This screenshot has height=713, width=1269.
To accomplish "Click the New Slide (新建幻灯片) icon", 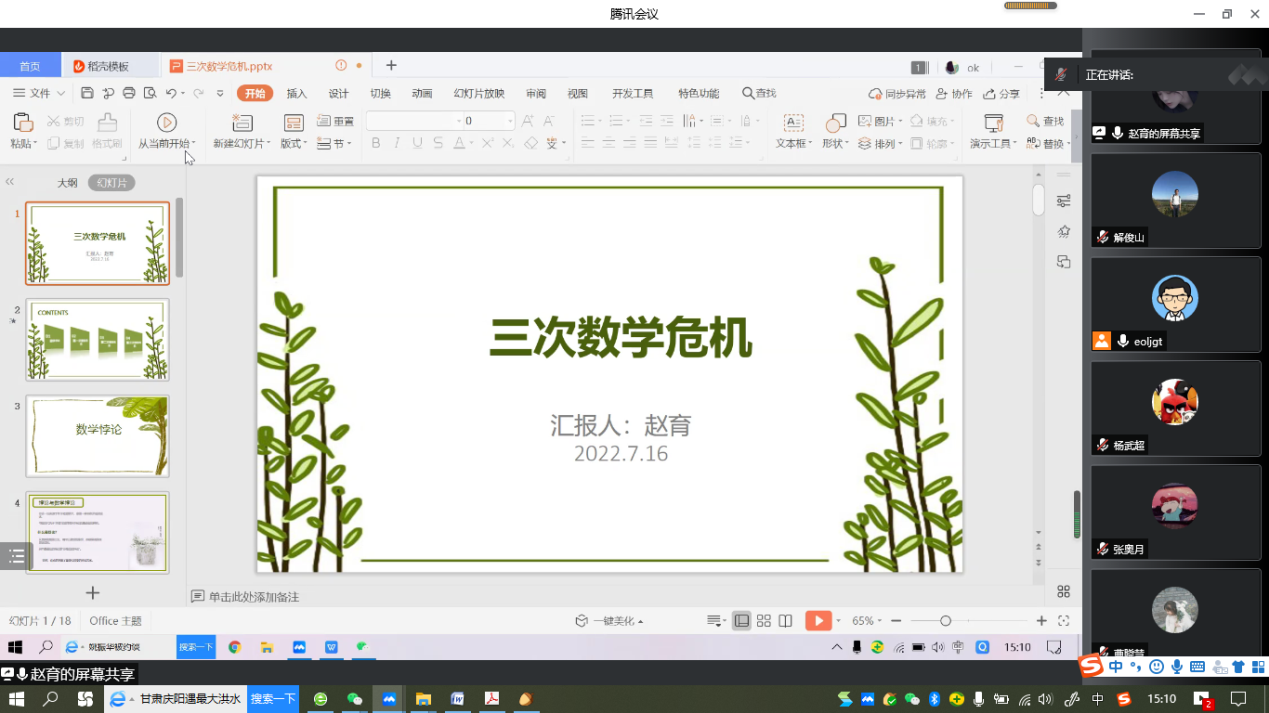I will [242, 122].
